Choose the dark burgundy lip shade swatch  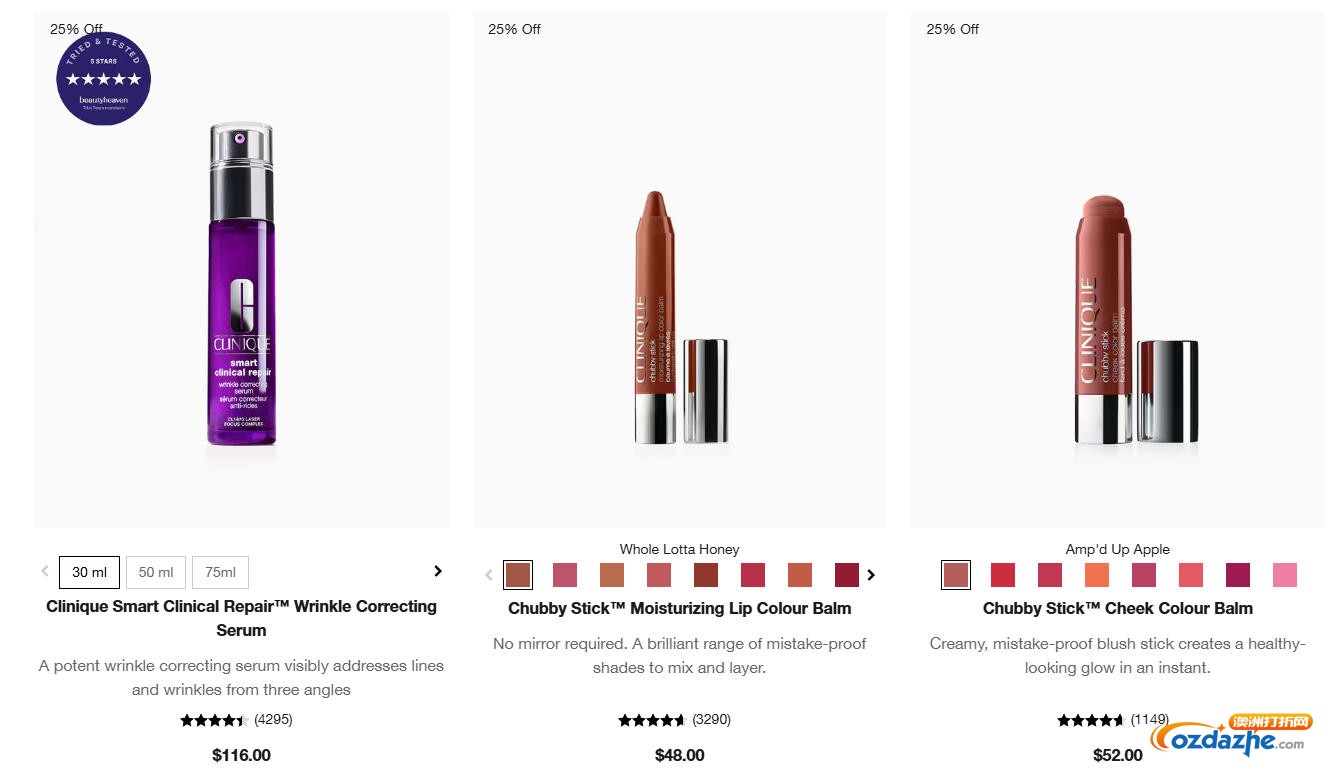click(847, 575)
